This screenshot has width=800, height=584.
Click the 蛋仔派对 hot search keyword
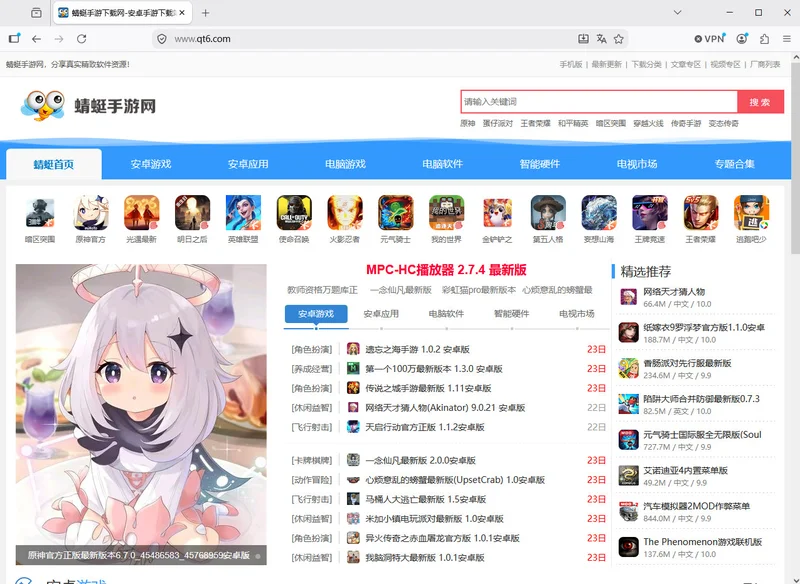click(498, 123)
